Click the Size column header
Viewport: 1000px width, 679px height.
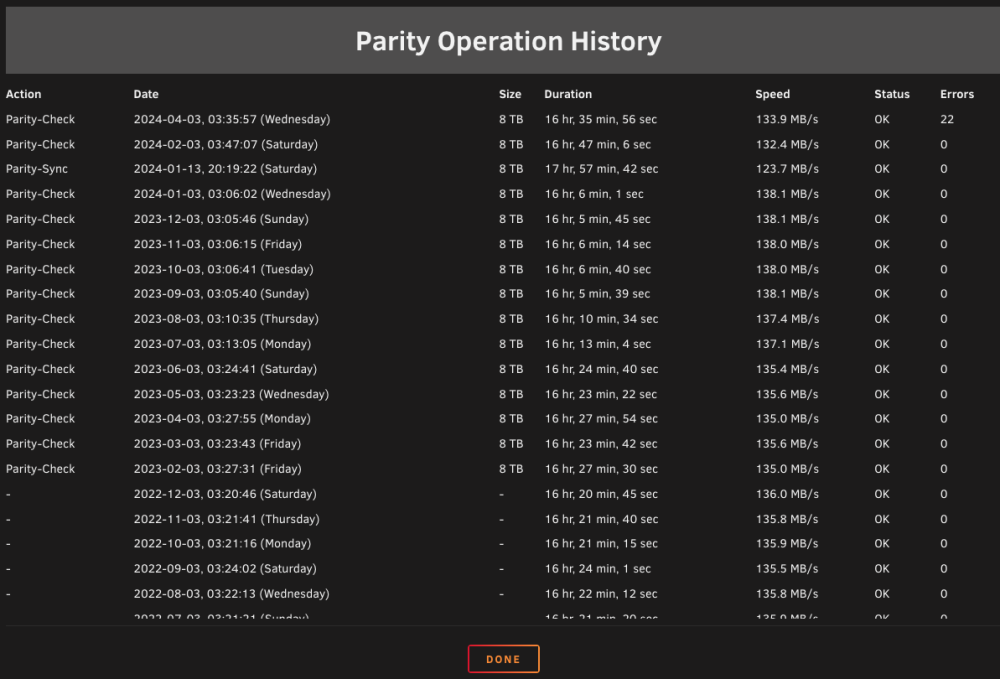coord(510,94)
